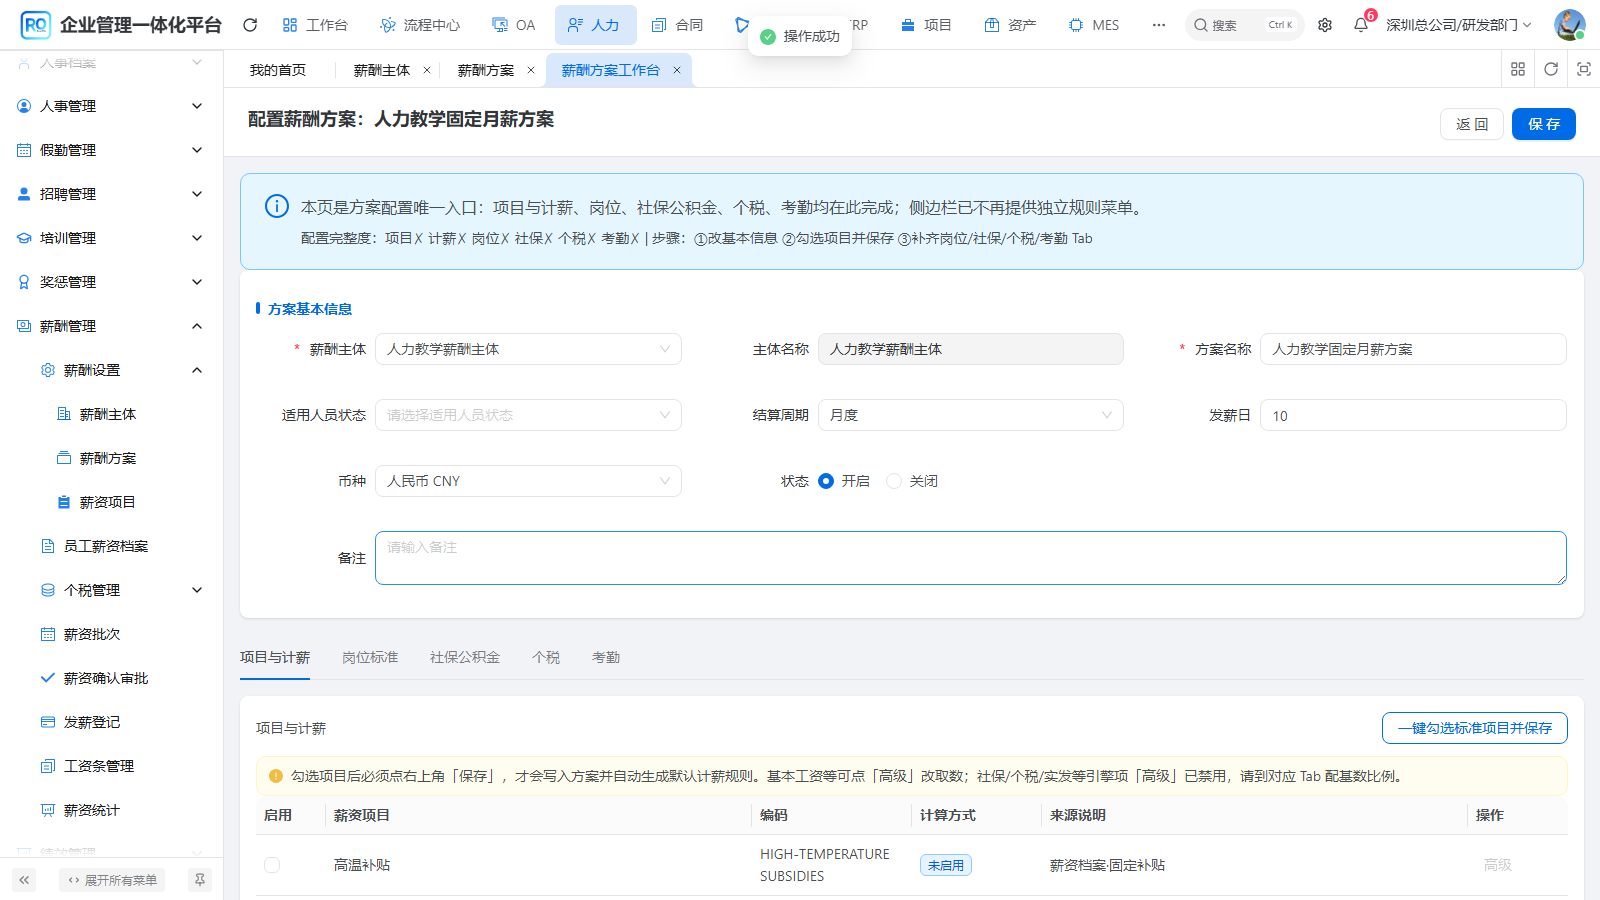Reload the page using the tab bar refresh icon
Viewport: 1600px width, 900px height.
(x=1551, y=69)
